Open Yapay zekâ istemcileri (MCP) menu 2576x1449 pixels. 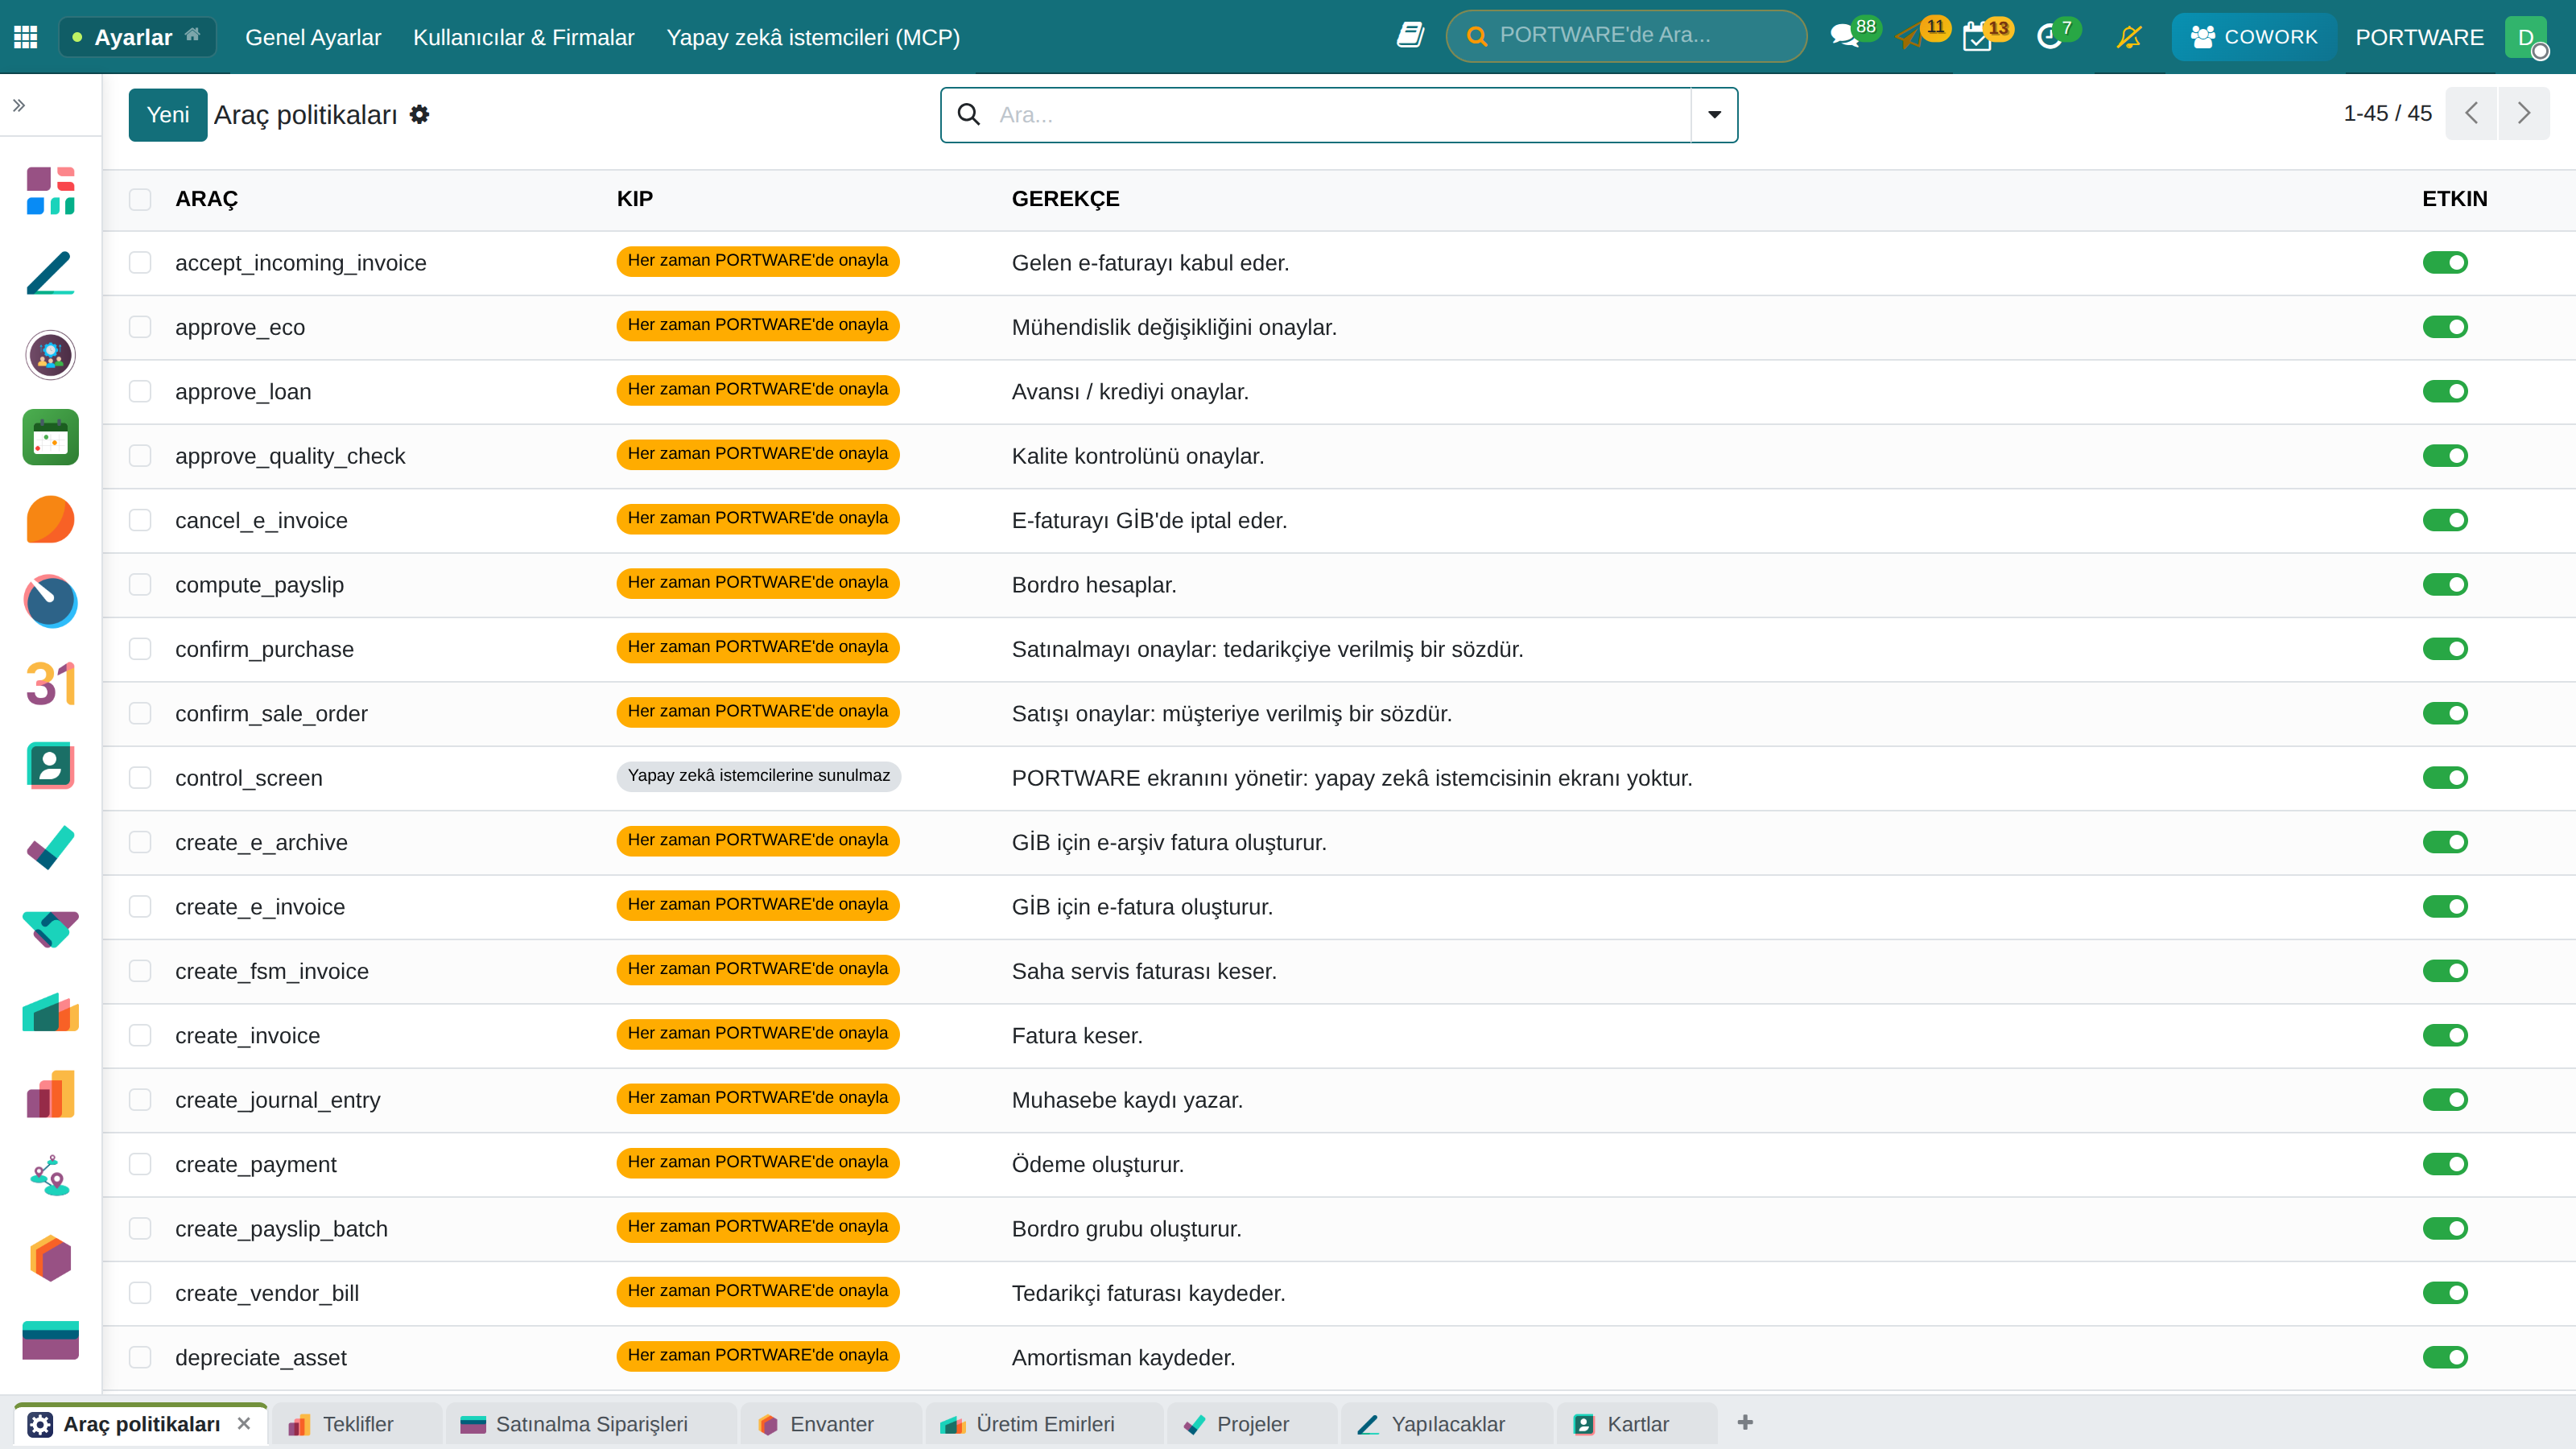[x=813, y=37]
